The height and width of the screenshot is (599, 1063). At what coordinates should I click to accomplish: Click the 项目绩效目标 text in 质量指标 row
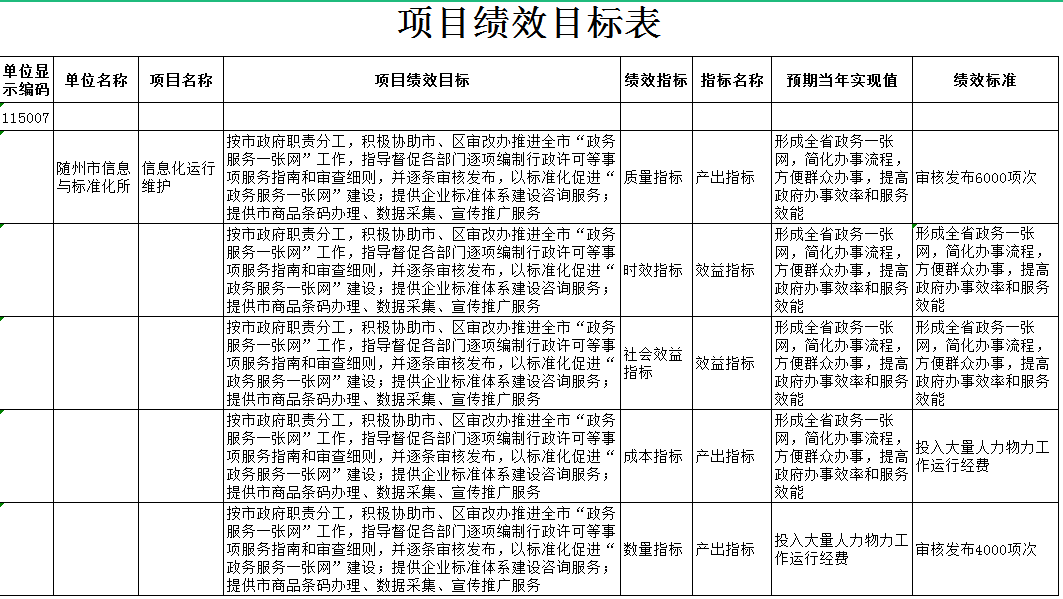pyautogui.click(x=422, y=177)
